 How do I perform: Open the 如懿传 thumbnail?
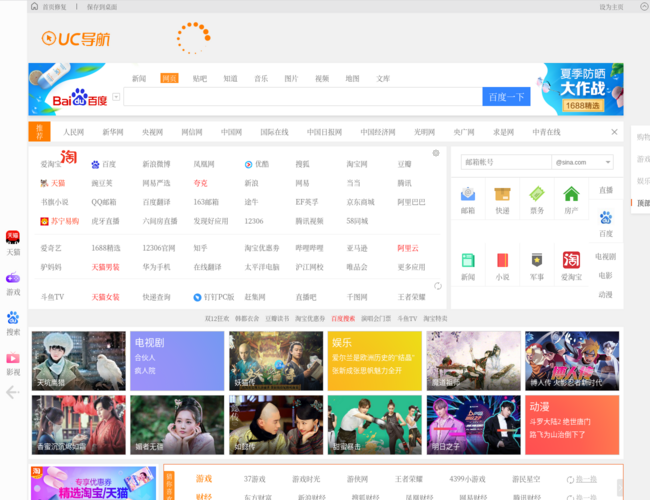276,425
